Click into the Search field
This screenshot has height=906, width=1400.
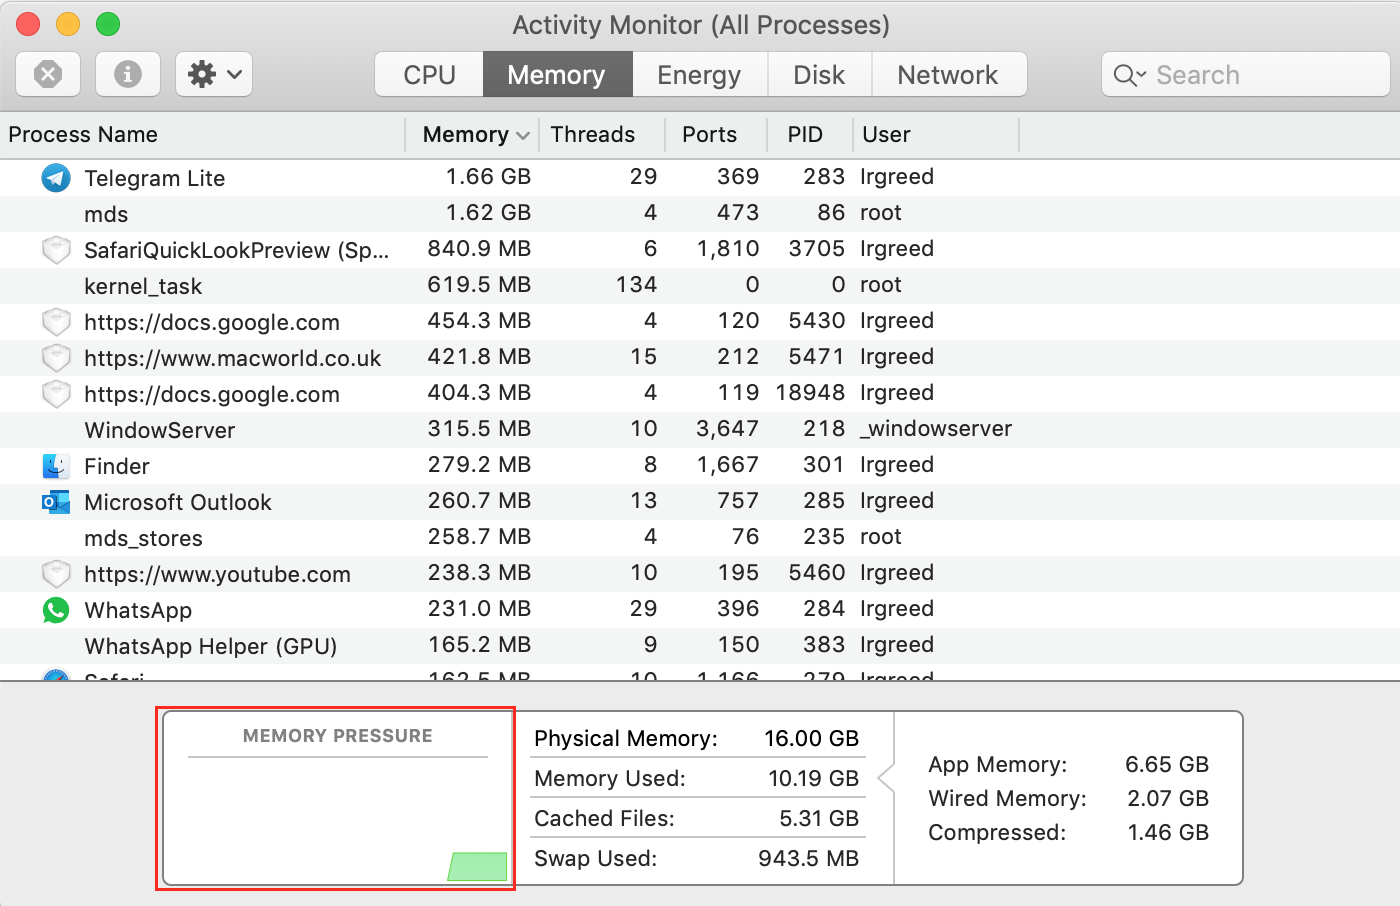[1245, 75]
